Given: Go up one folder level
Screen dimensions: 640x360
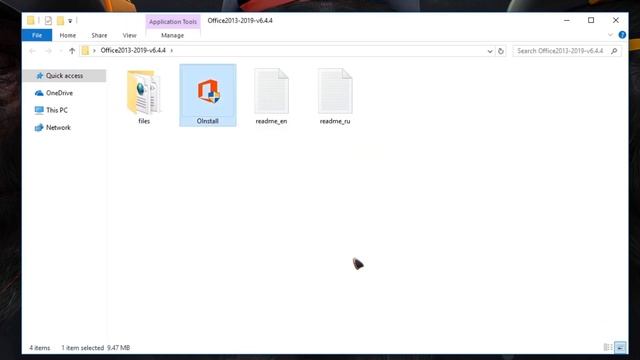Looking at the screenshot, I should (x=72, y=51).
